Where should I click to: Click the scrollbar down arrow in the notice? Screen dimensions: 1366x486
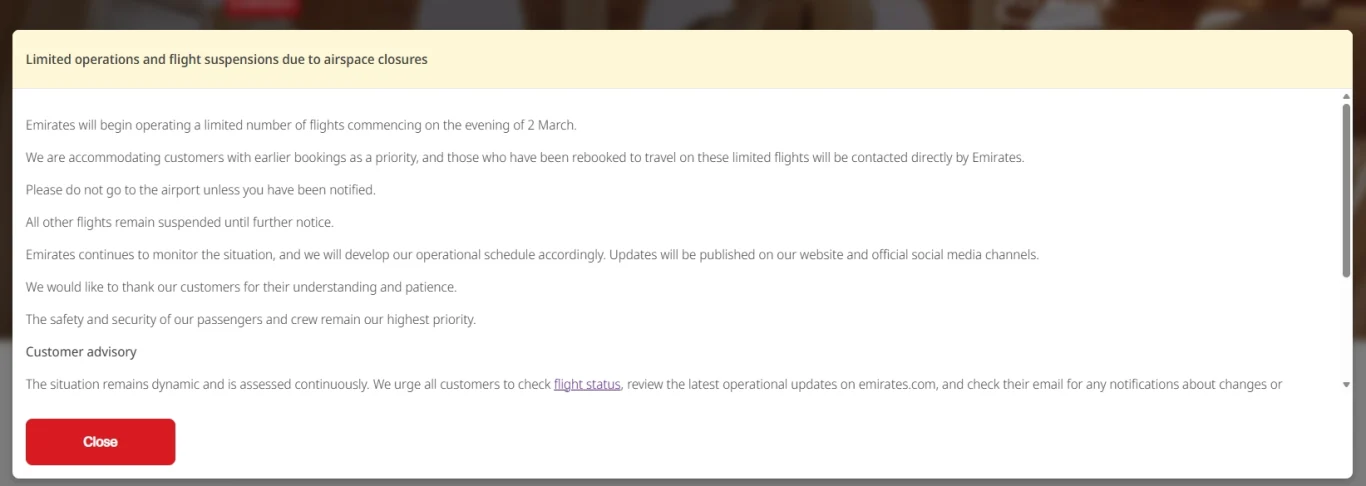pyautogui.click(x=1346, y=384)
